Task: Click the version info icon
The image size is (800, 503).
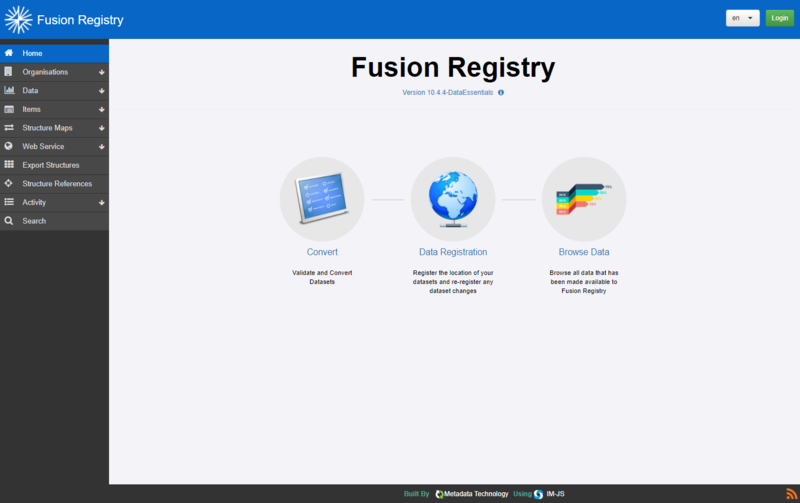Action: (501, 92)
